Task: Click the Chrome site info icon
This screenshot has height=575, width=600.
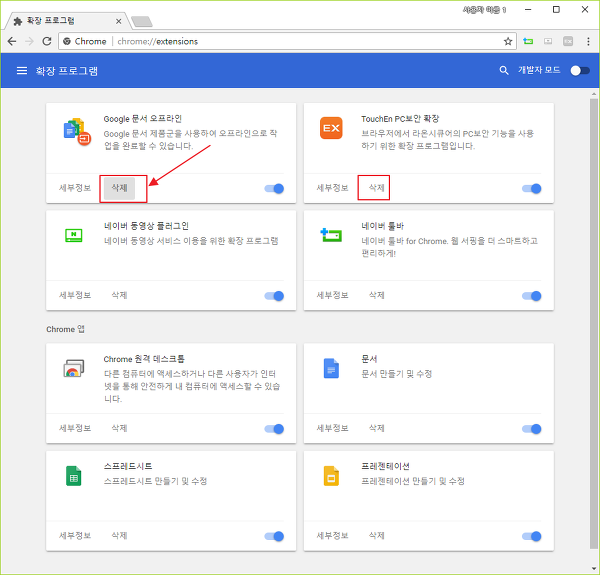Action: (x=67, y=41)
